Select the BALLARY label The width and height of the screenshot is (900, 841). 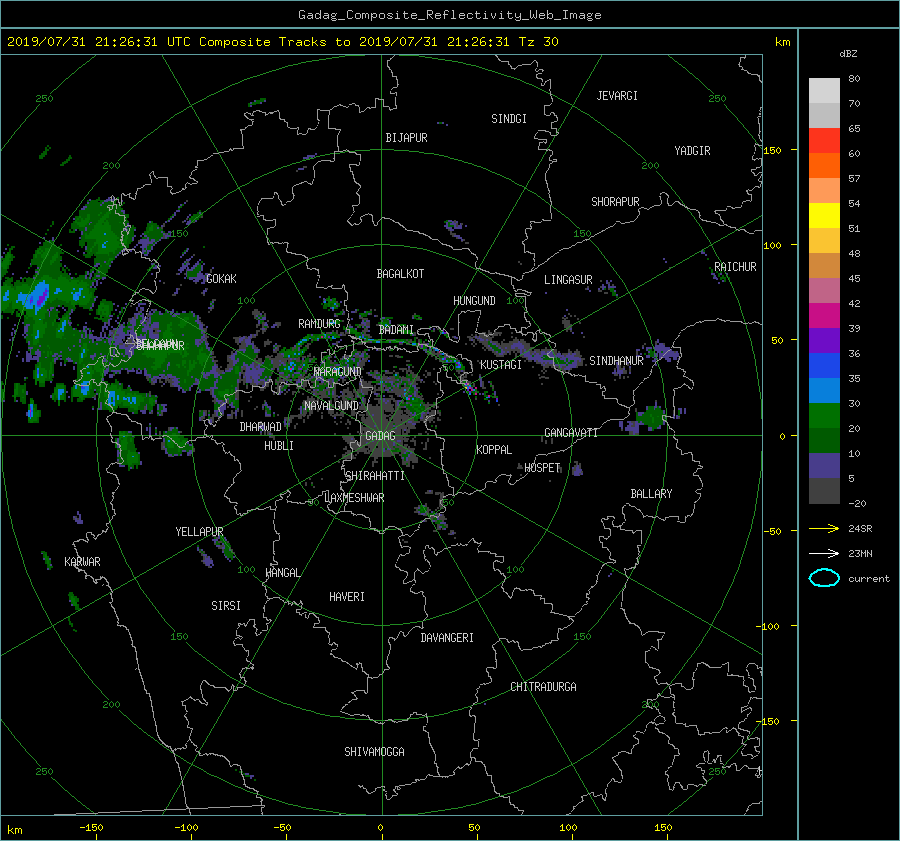click(651, 494)
